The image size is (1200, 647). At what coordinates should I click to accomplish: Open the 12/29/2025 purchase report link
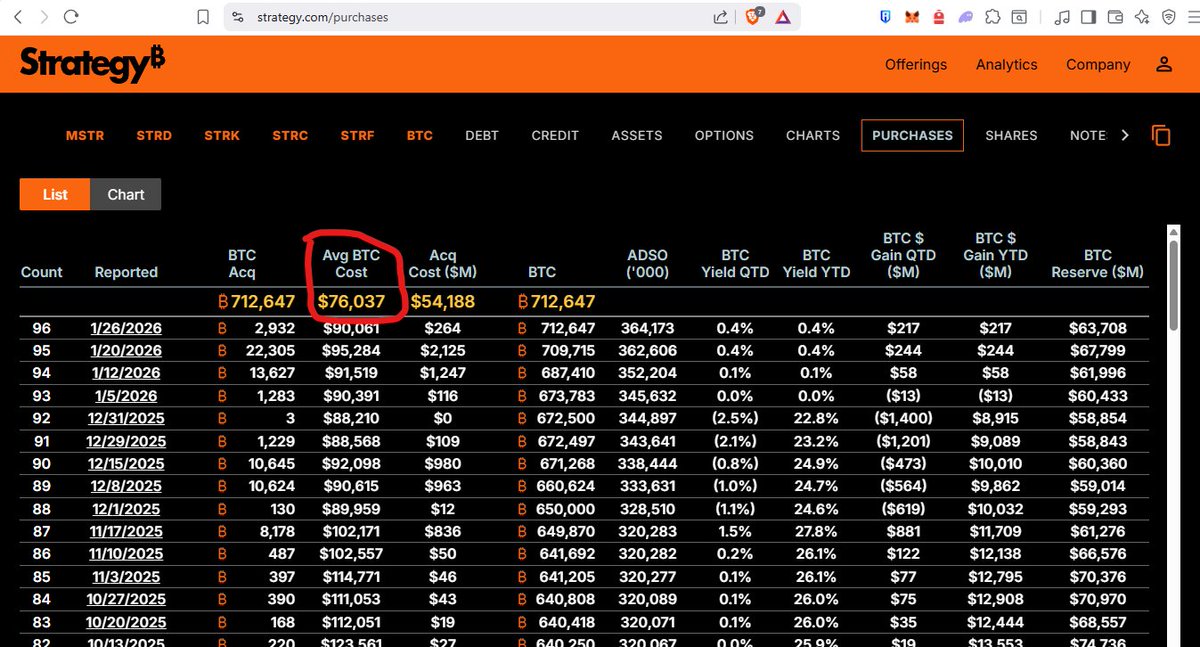pos(126,441)
